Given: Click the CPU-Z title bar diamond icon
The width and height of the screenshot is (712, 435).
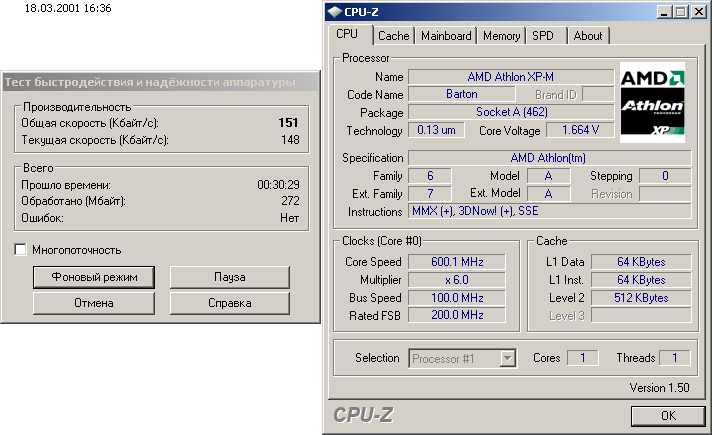Looking at the screenshot, I should pos(334,12).
